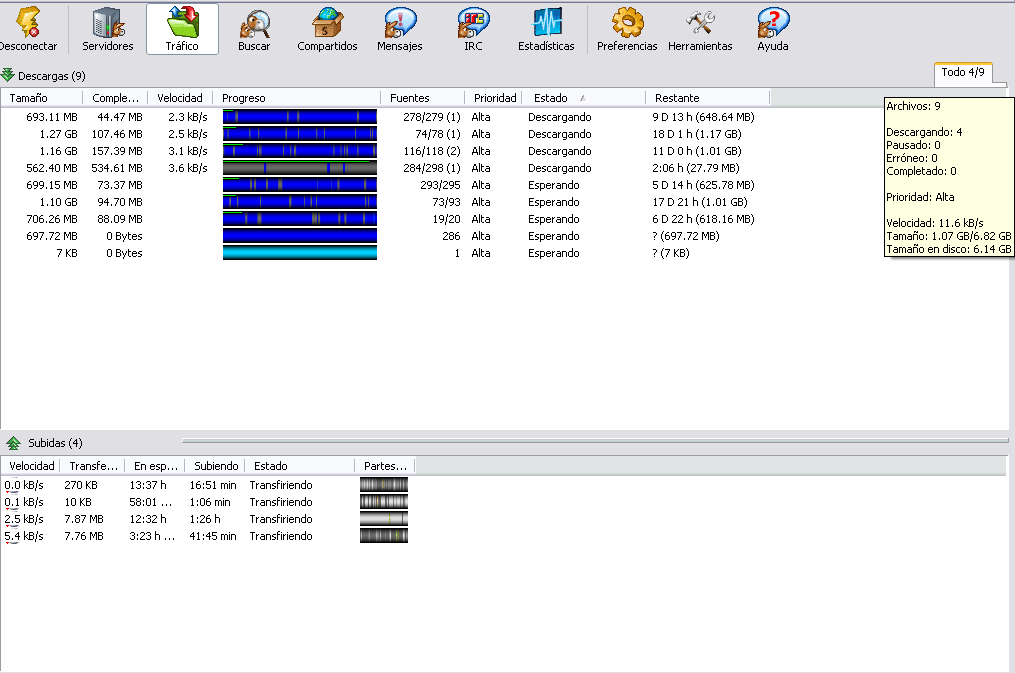Sort downloads by Prioridad column

coord(495,98)
